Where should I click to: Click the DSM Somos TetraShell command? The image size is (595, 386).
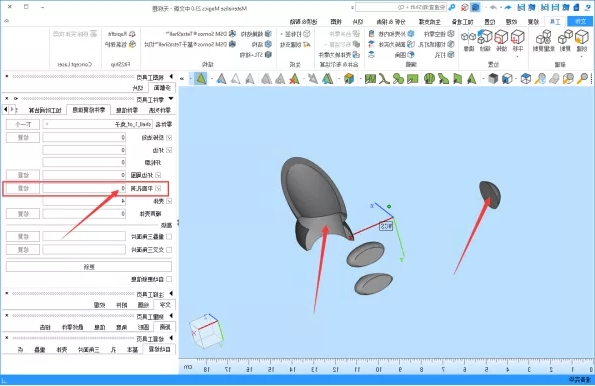tap(201, 34)
